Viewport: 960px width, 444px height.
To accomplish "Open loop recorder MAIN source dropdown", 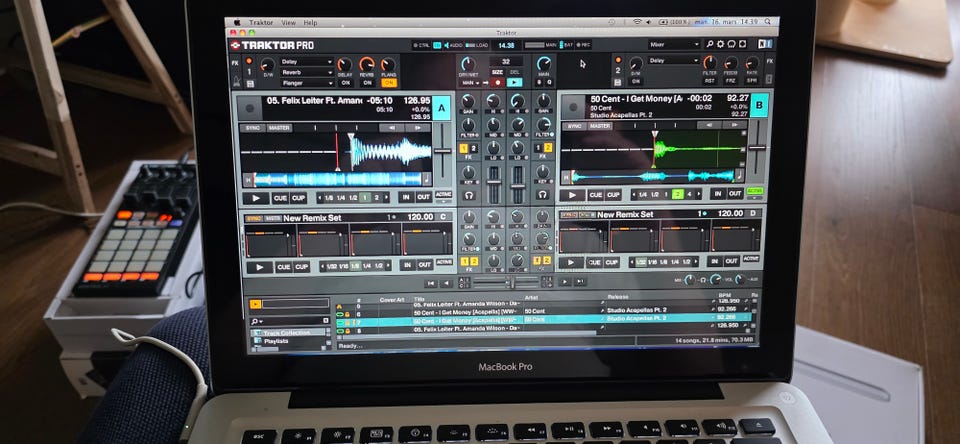I will (x=470, y=83).
